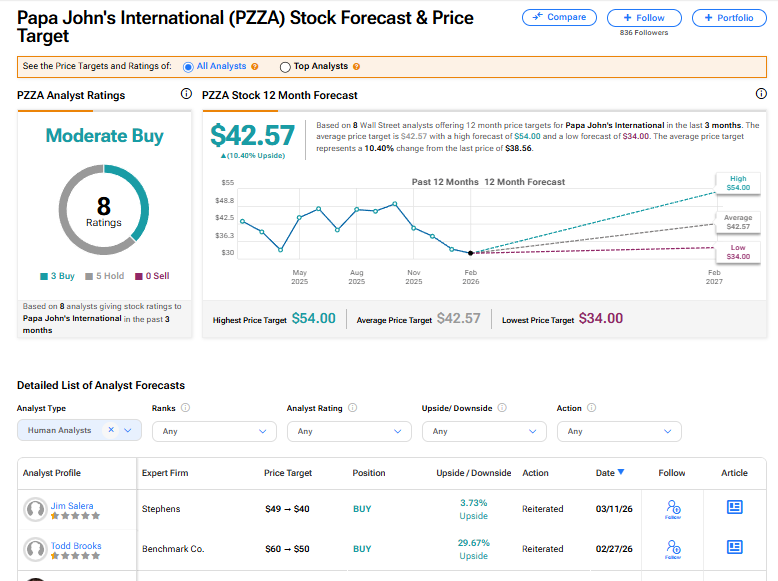Screen dimensions: 778x581
Task: Sort by Price Target column header
Action: pyautogui.click(x=288, y=473)
